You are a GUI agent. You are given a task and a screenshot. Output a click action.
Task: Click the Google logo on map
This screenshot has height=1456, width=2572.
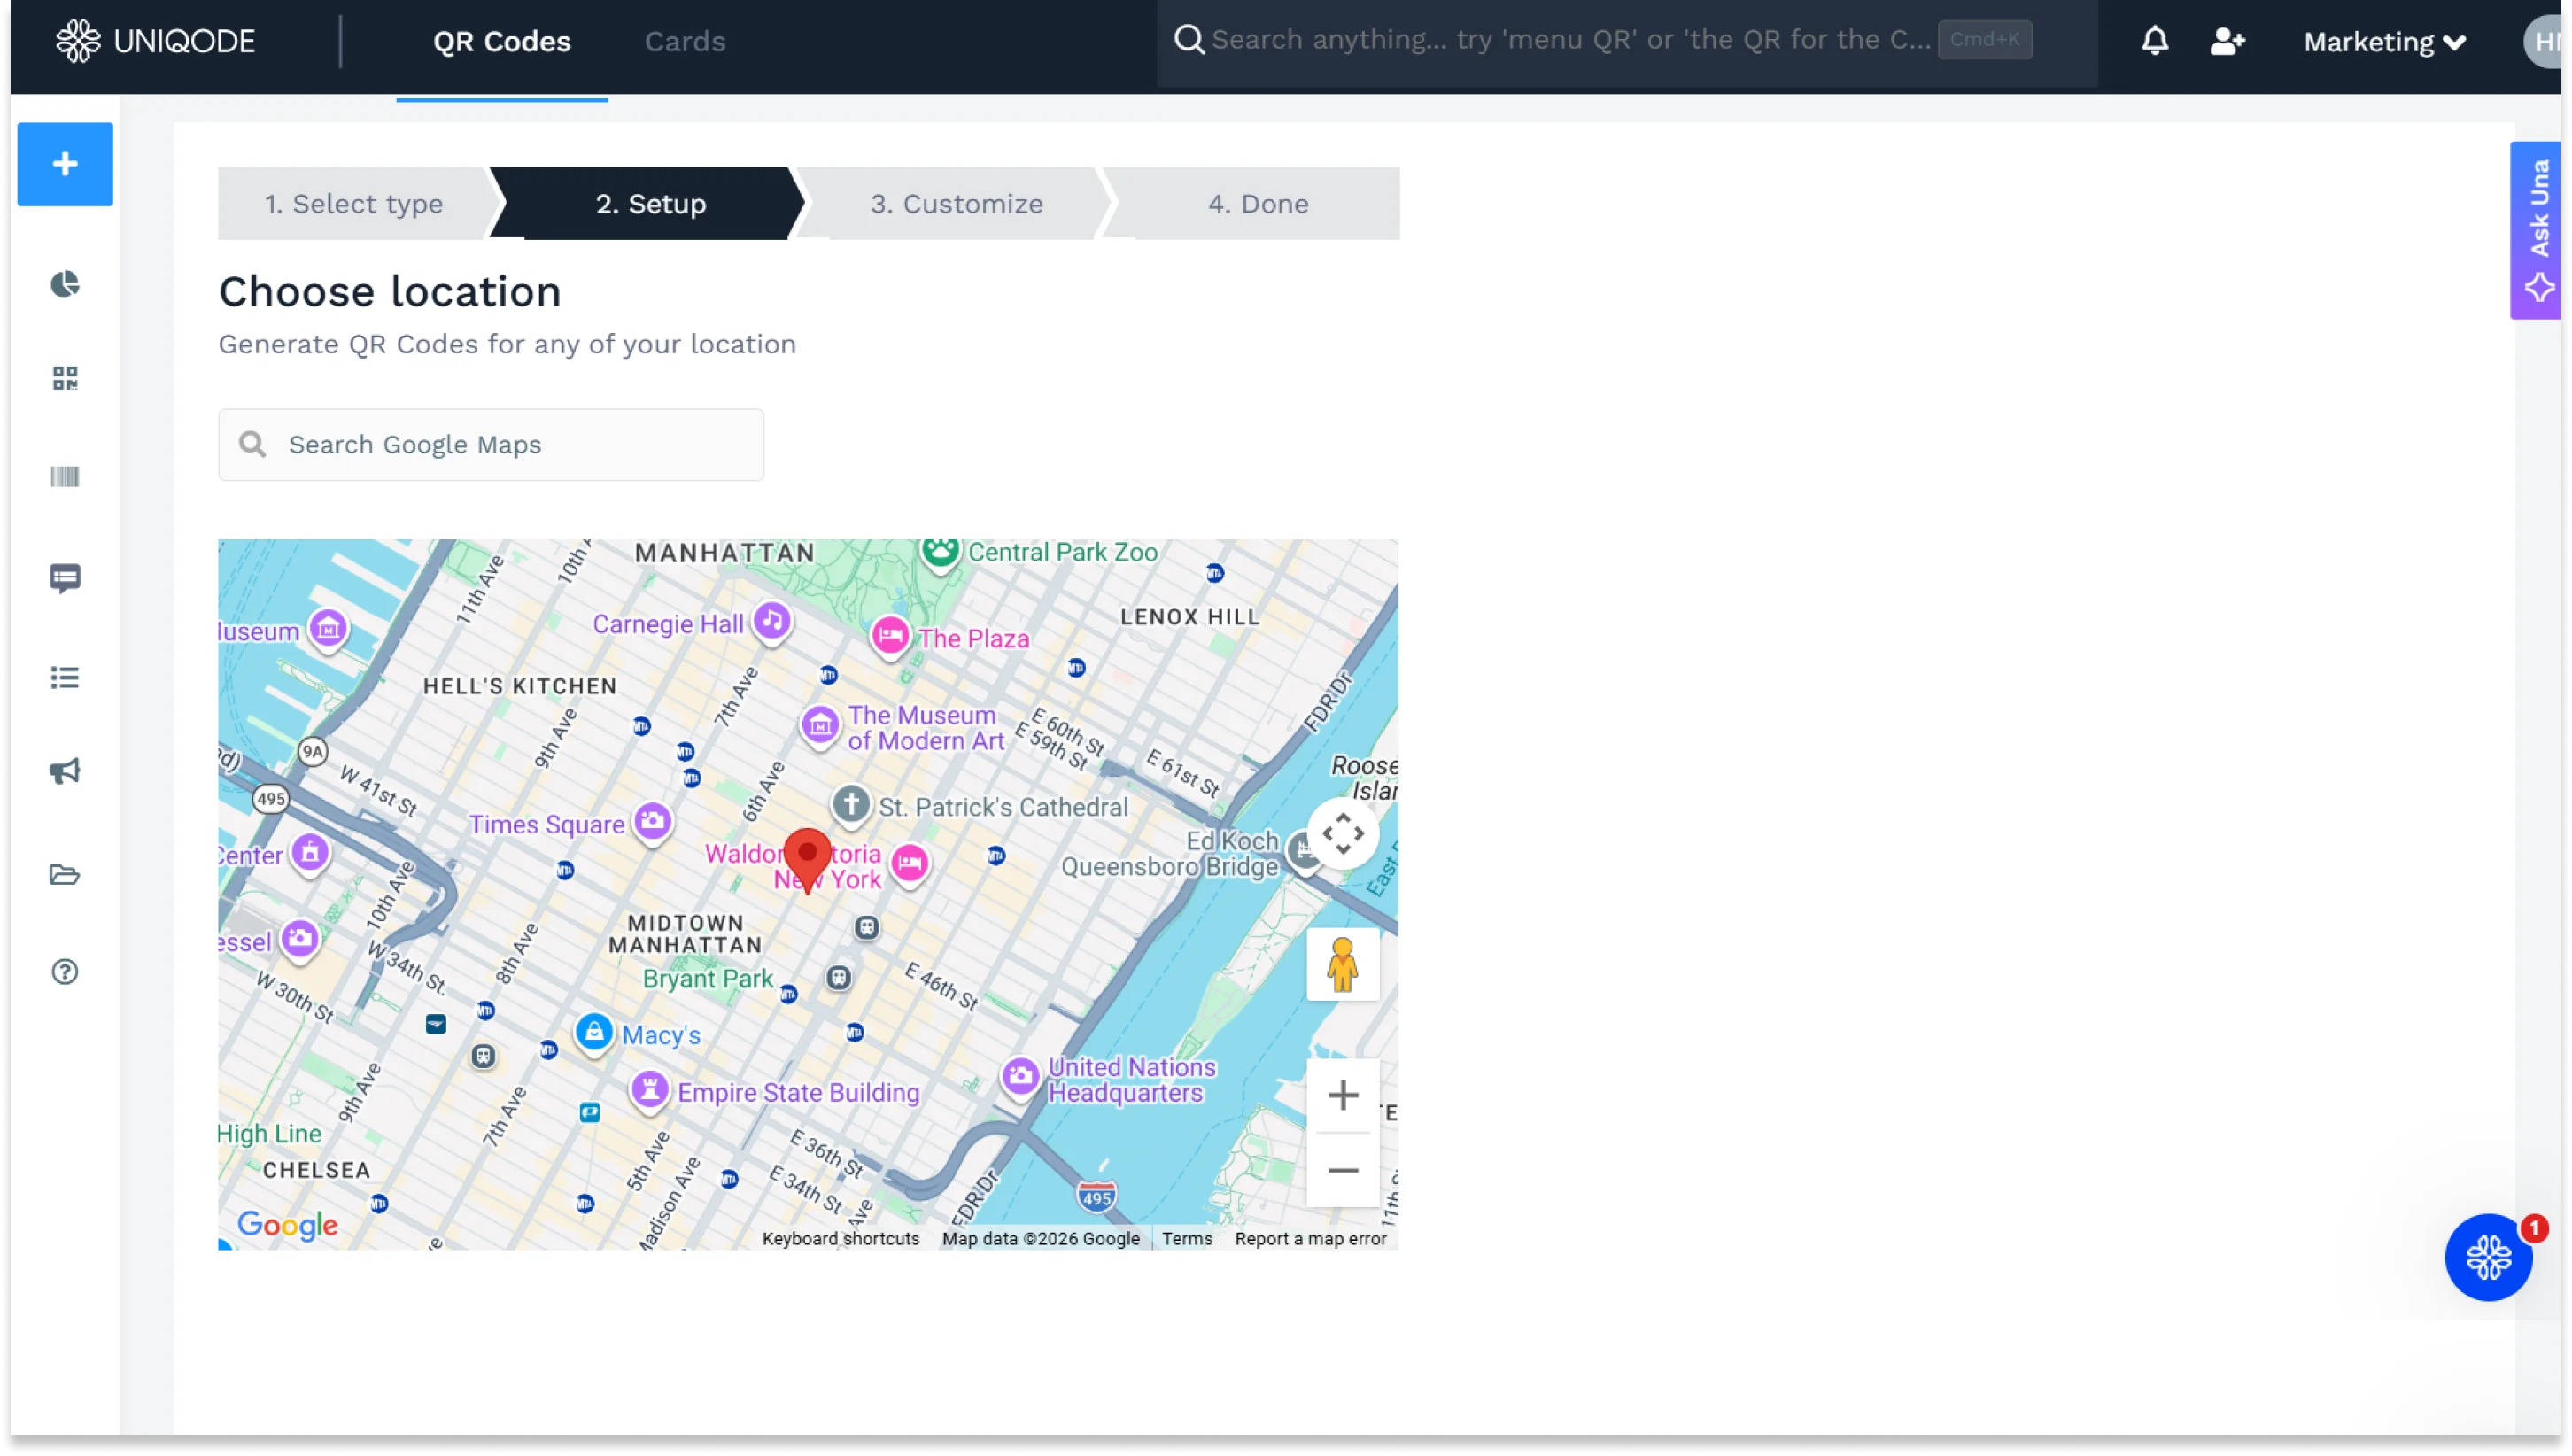click(288, 1225)
